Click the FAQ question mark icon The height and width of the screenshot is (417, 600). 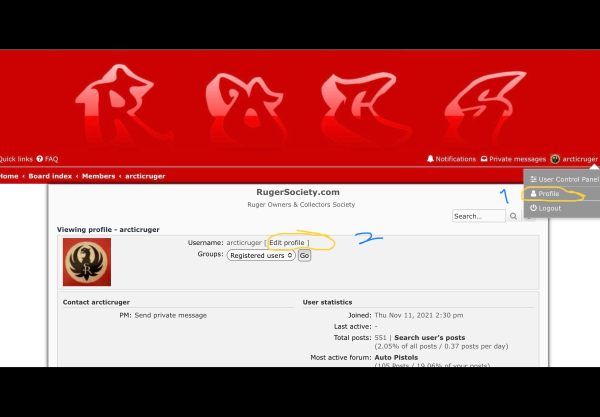pos(40,159)
